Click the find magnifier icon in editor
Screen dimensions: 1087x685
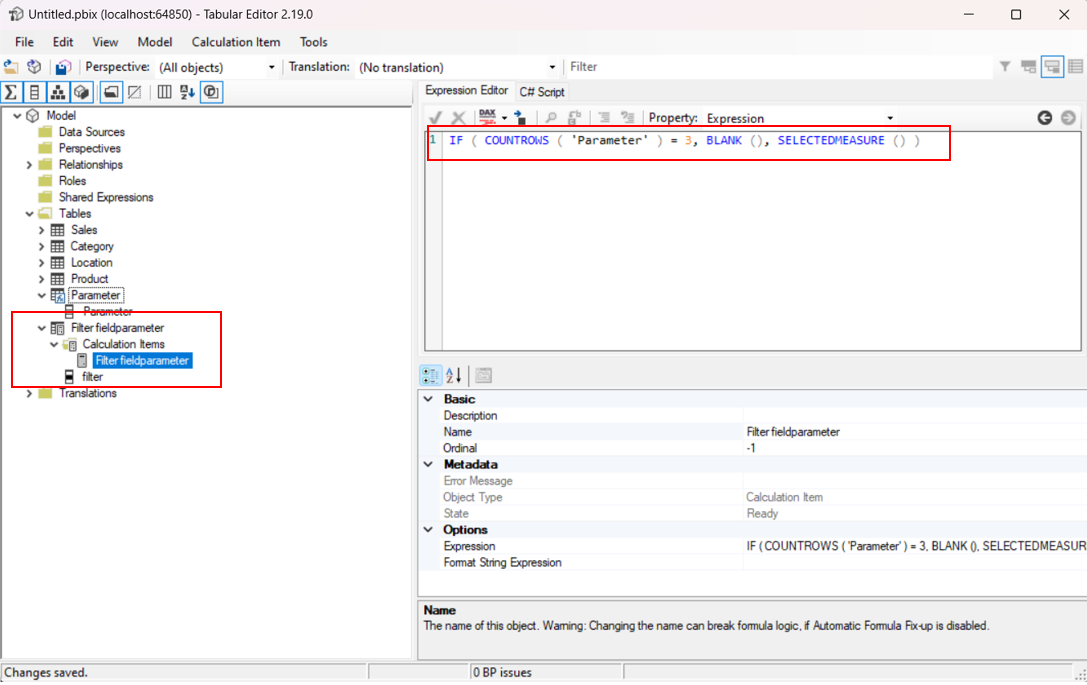coord(551,118)
